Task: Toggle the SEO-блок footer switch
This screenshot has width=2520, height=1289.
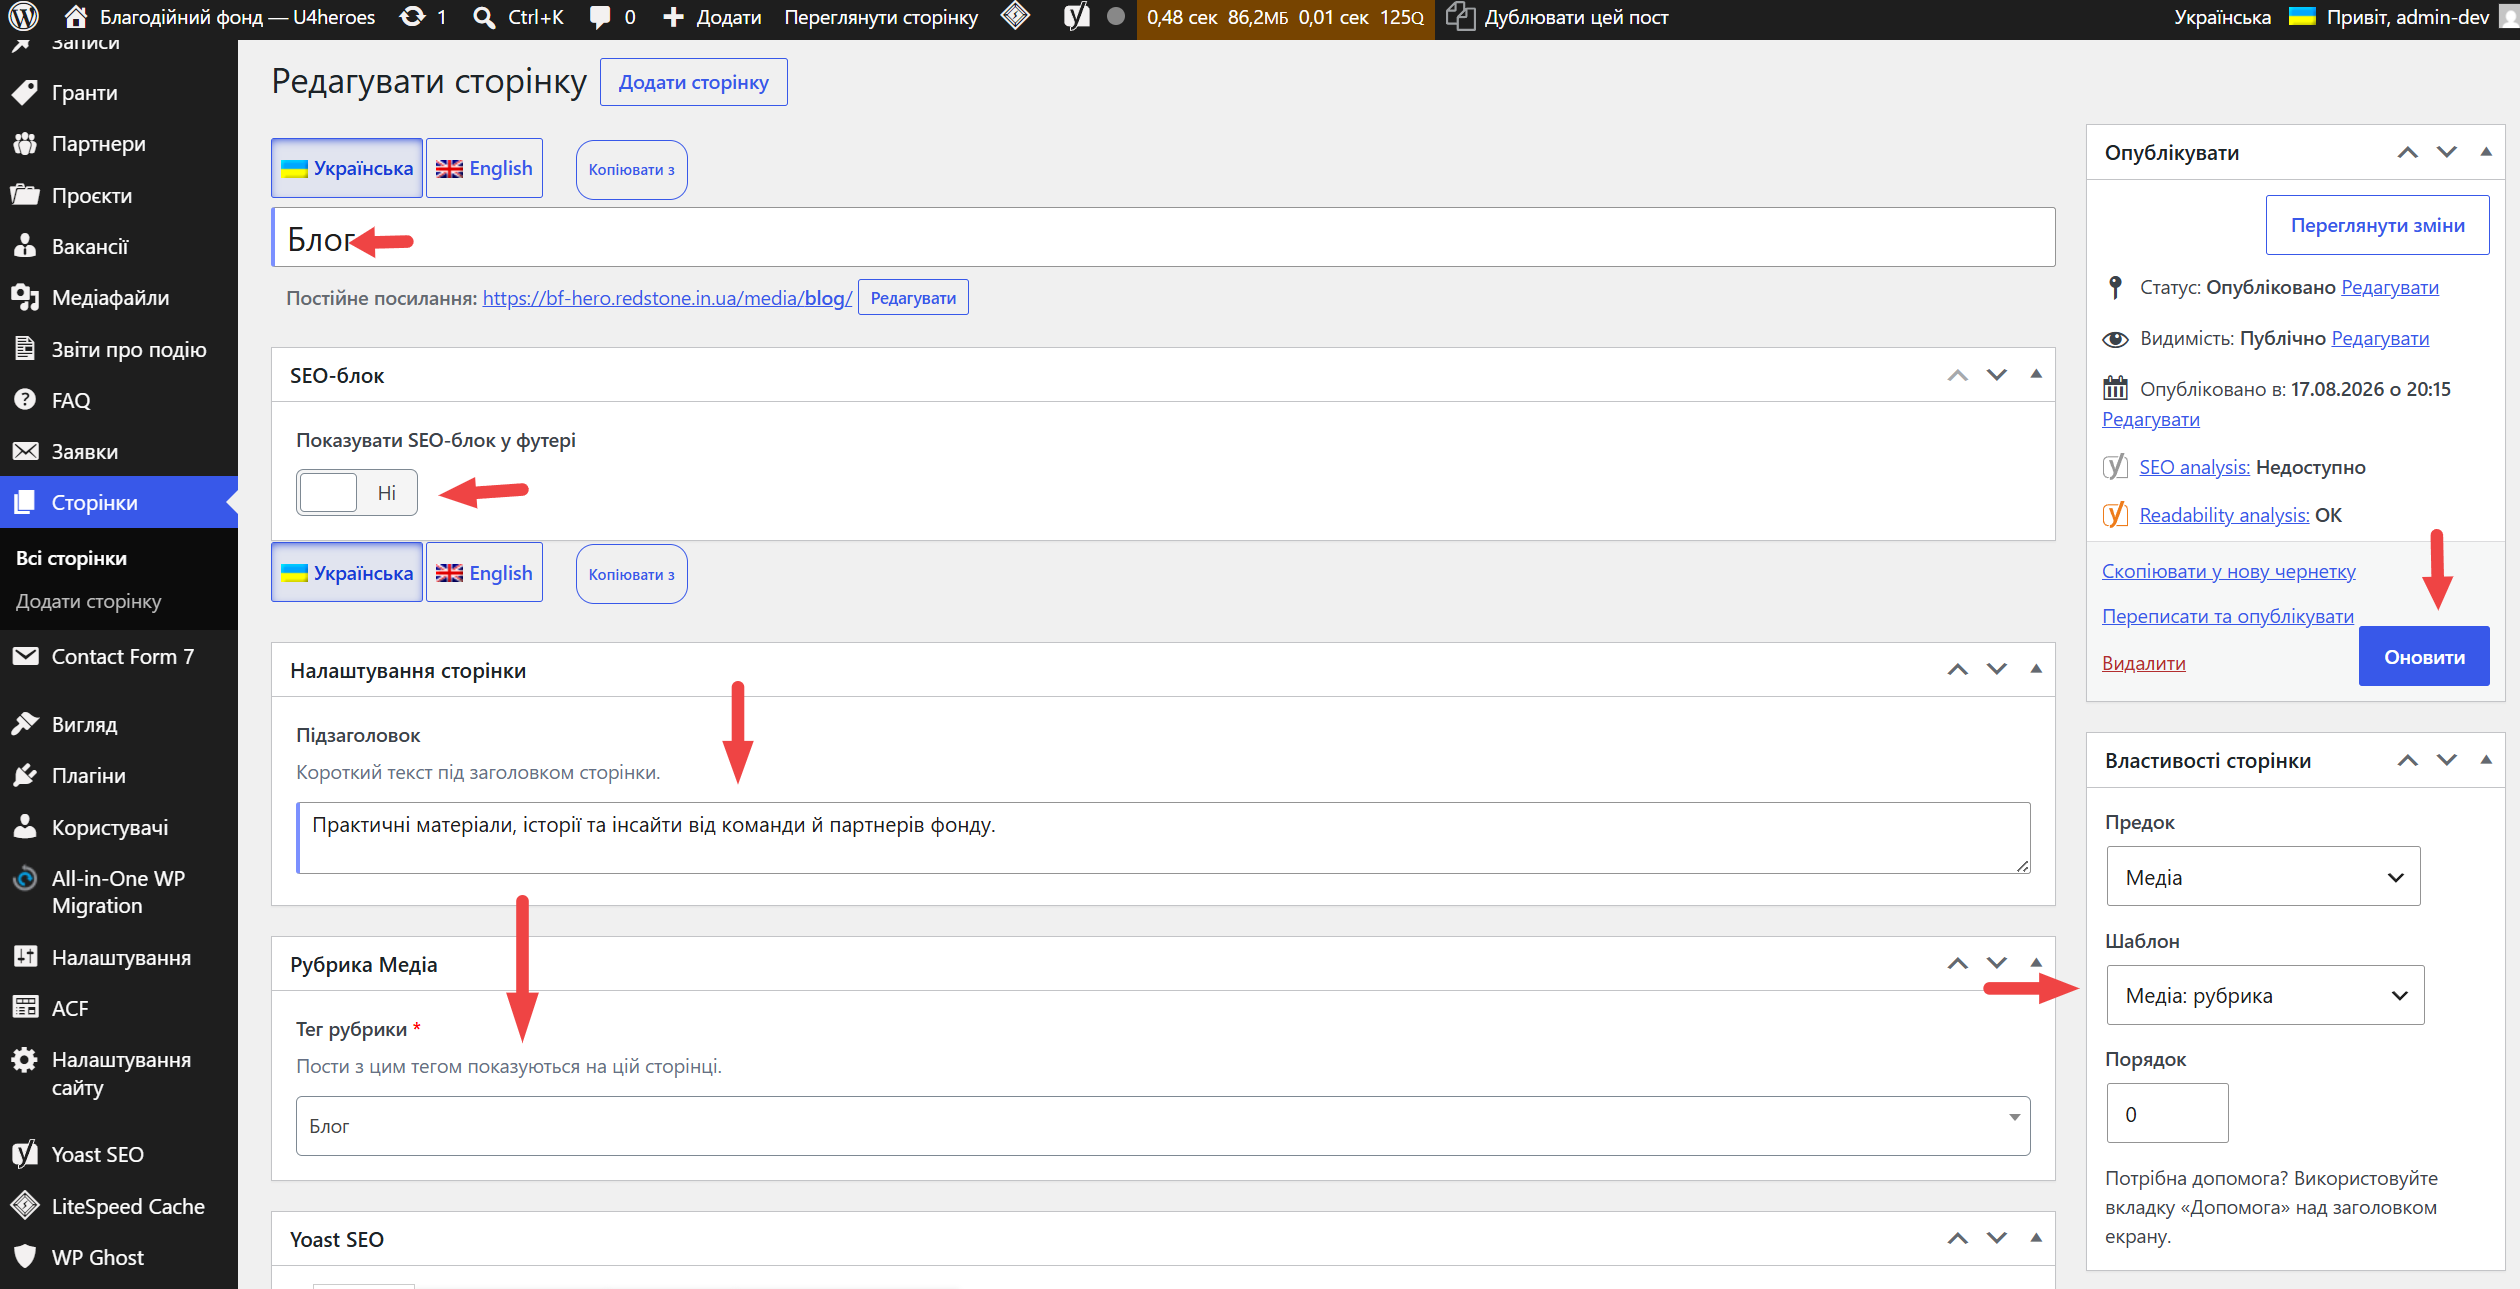Action: 357,492
